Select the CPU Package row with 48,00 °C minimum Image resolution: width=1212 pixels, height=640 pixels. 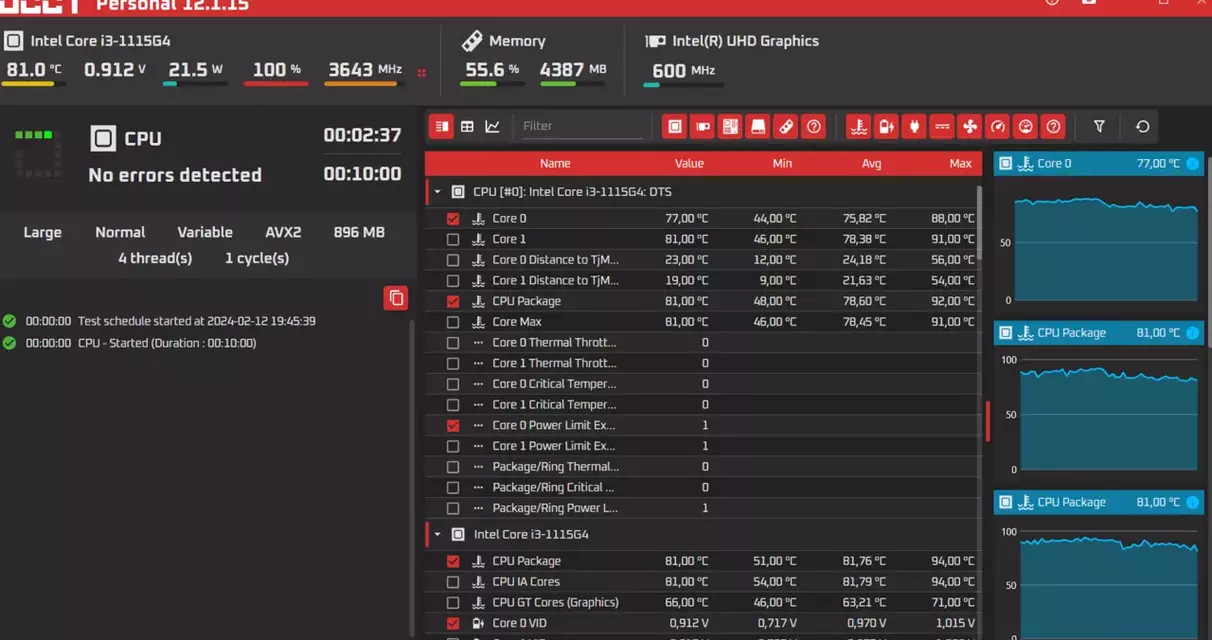coord(703,301)
